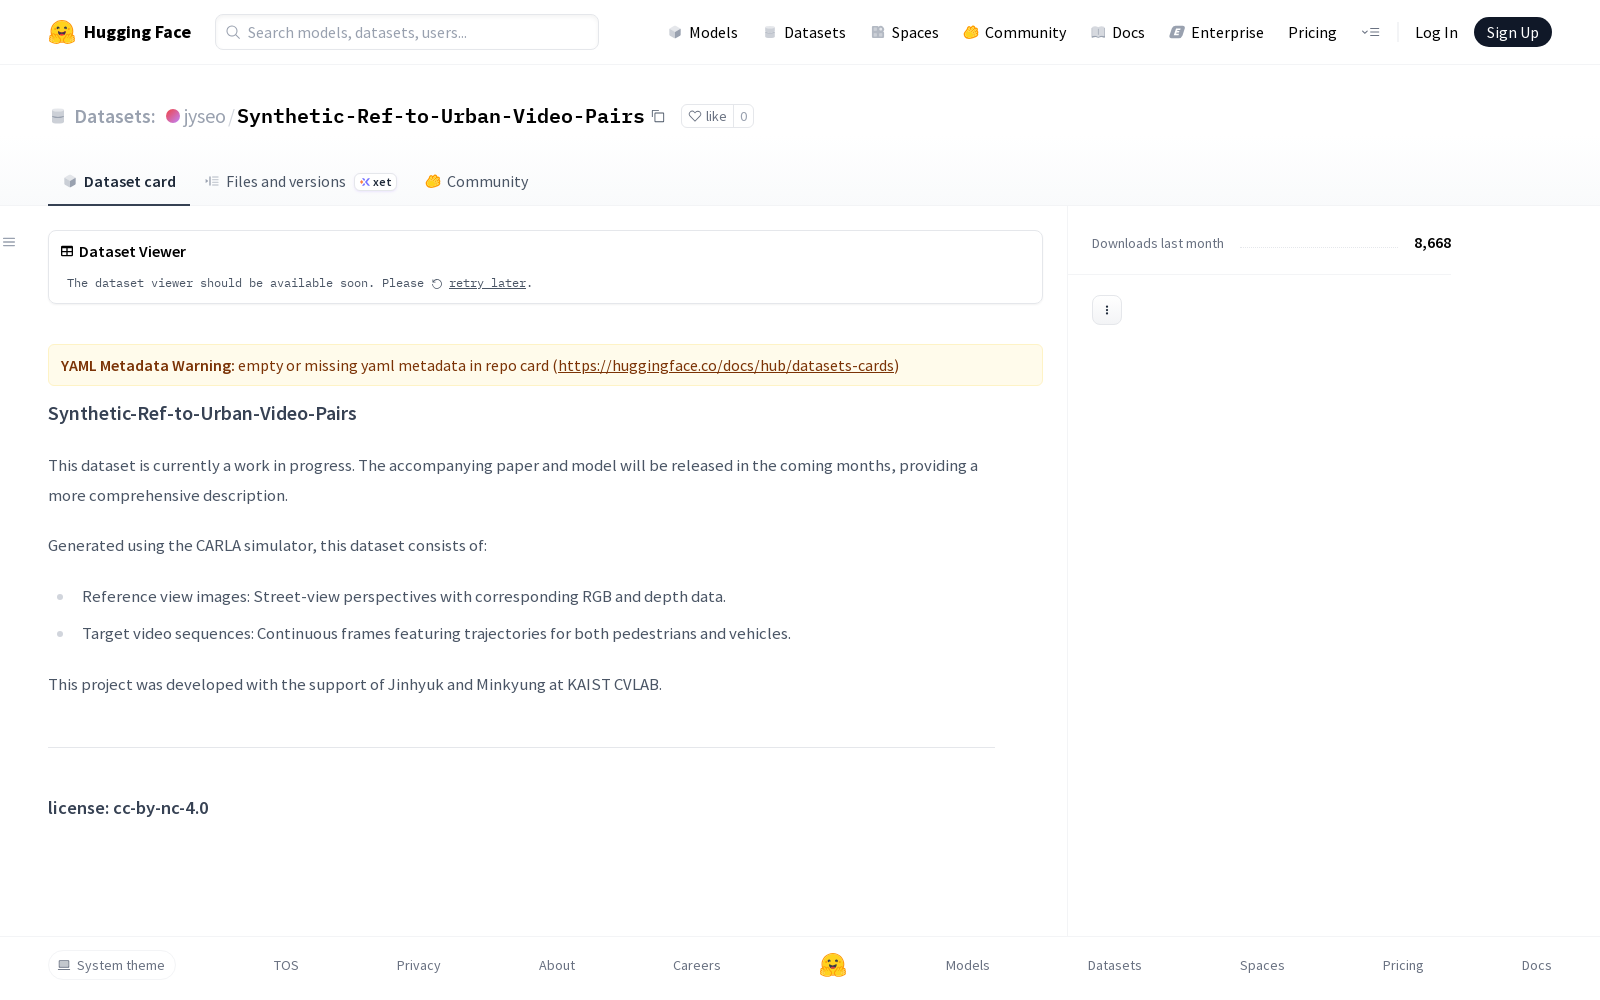Switch to Files and versions tab
This screenshot has height=1000, width=1600.
301,182
